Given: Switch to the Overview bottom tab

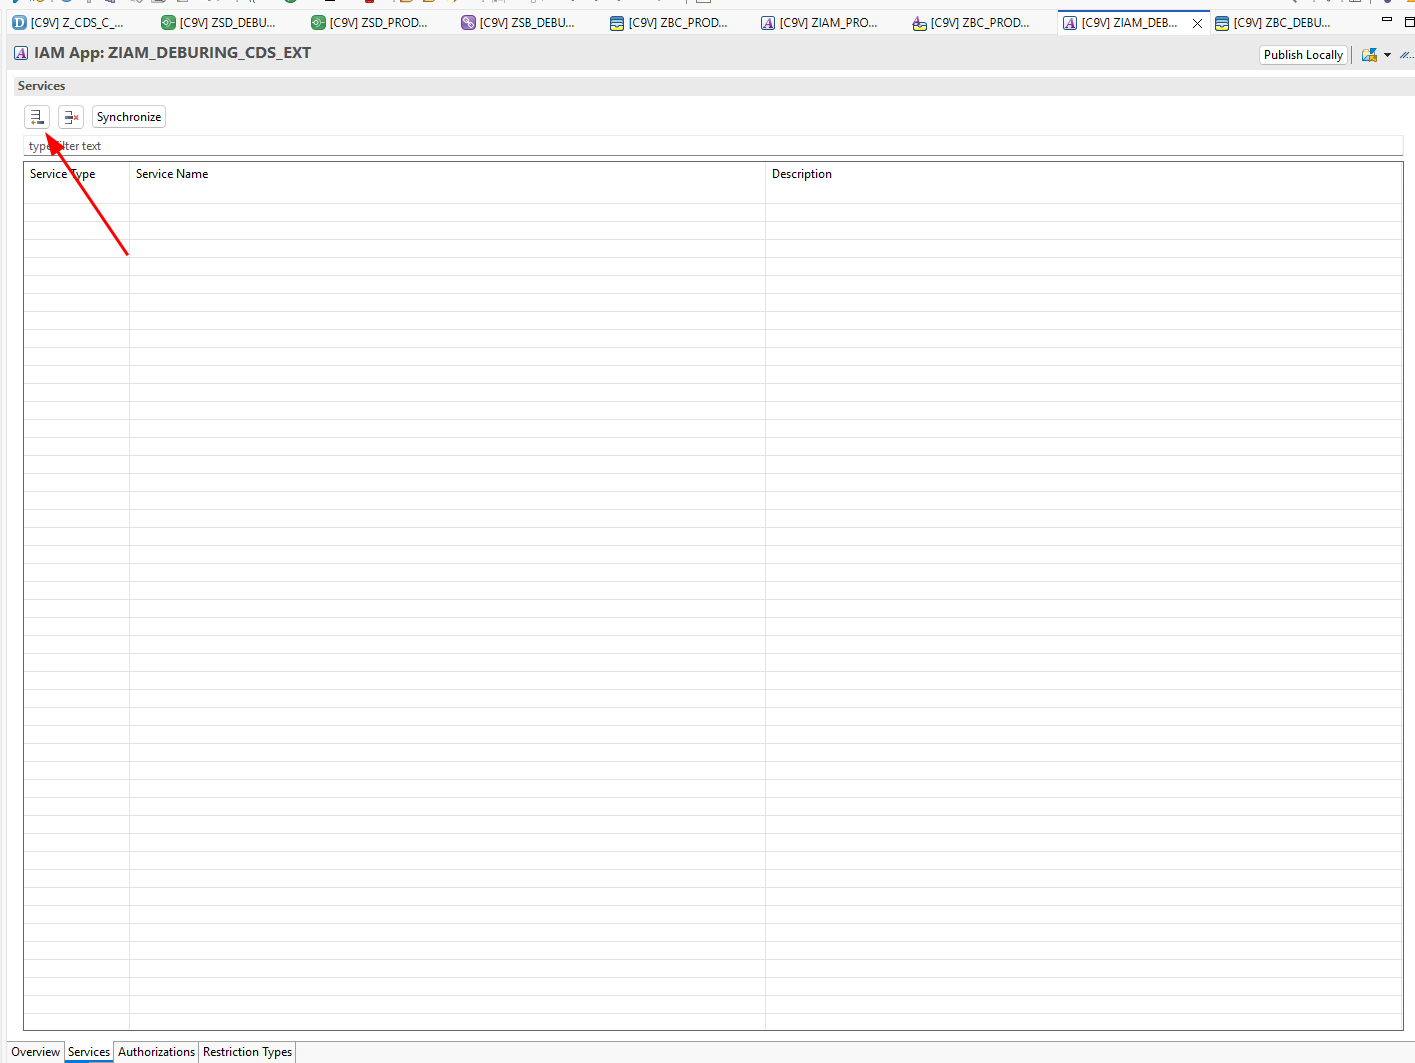Looking at the screenshot, I should [36, 1052].
